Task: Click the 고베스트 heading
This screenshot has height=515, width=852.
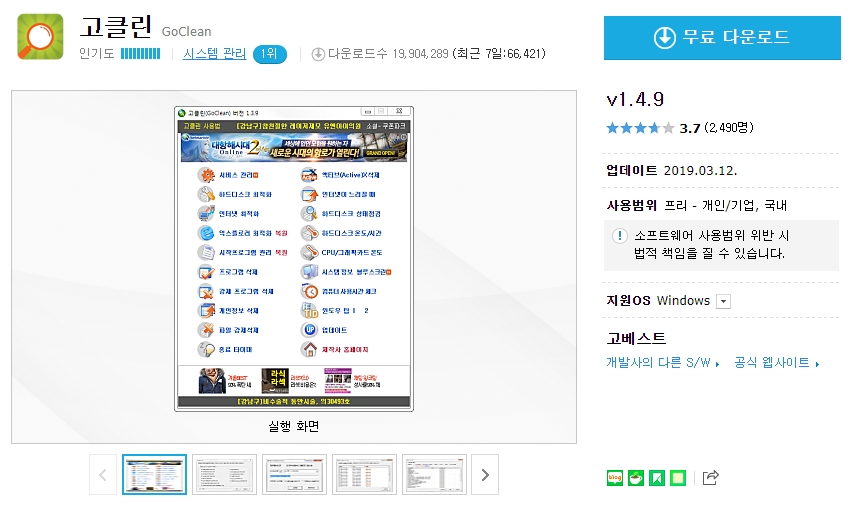Action: pyautogui.click(x=636, y=338)
